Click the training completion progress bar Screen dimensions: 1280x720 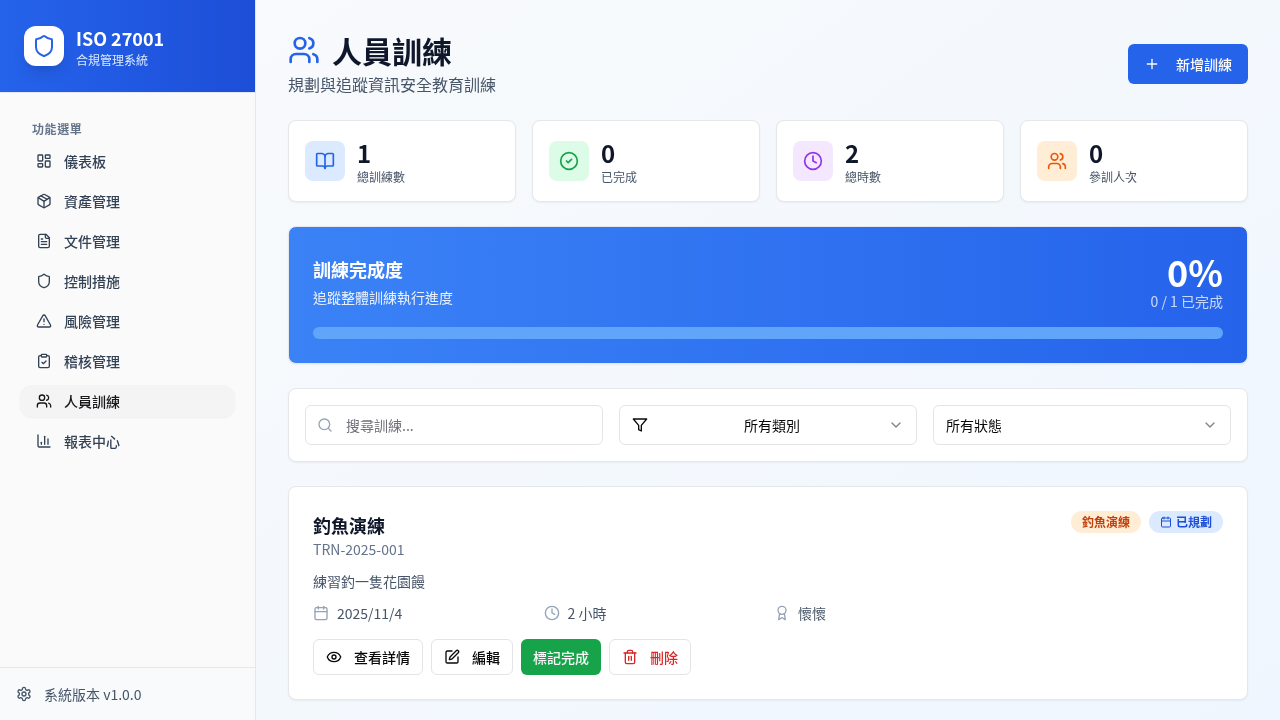[x=767, y=333]
